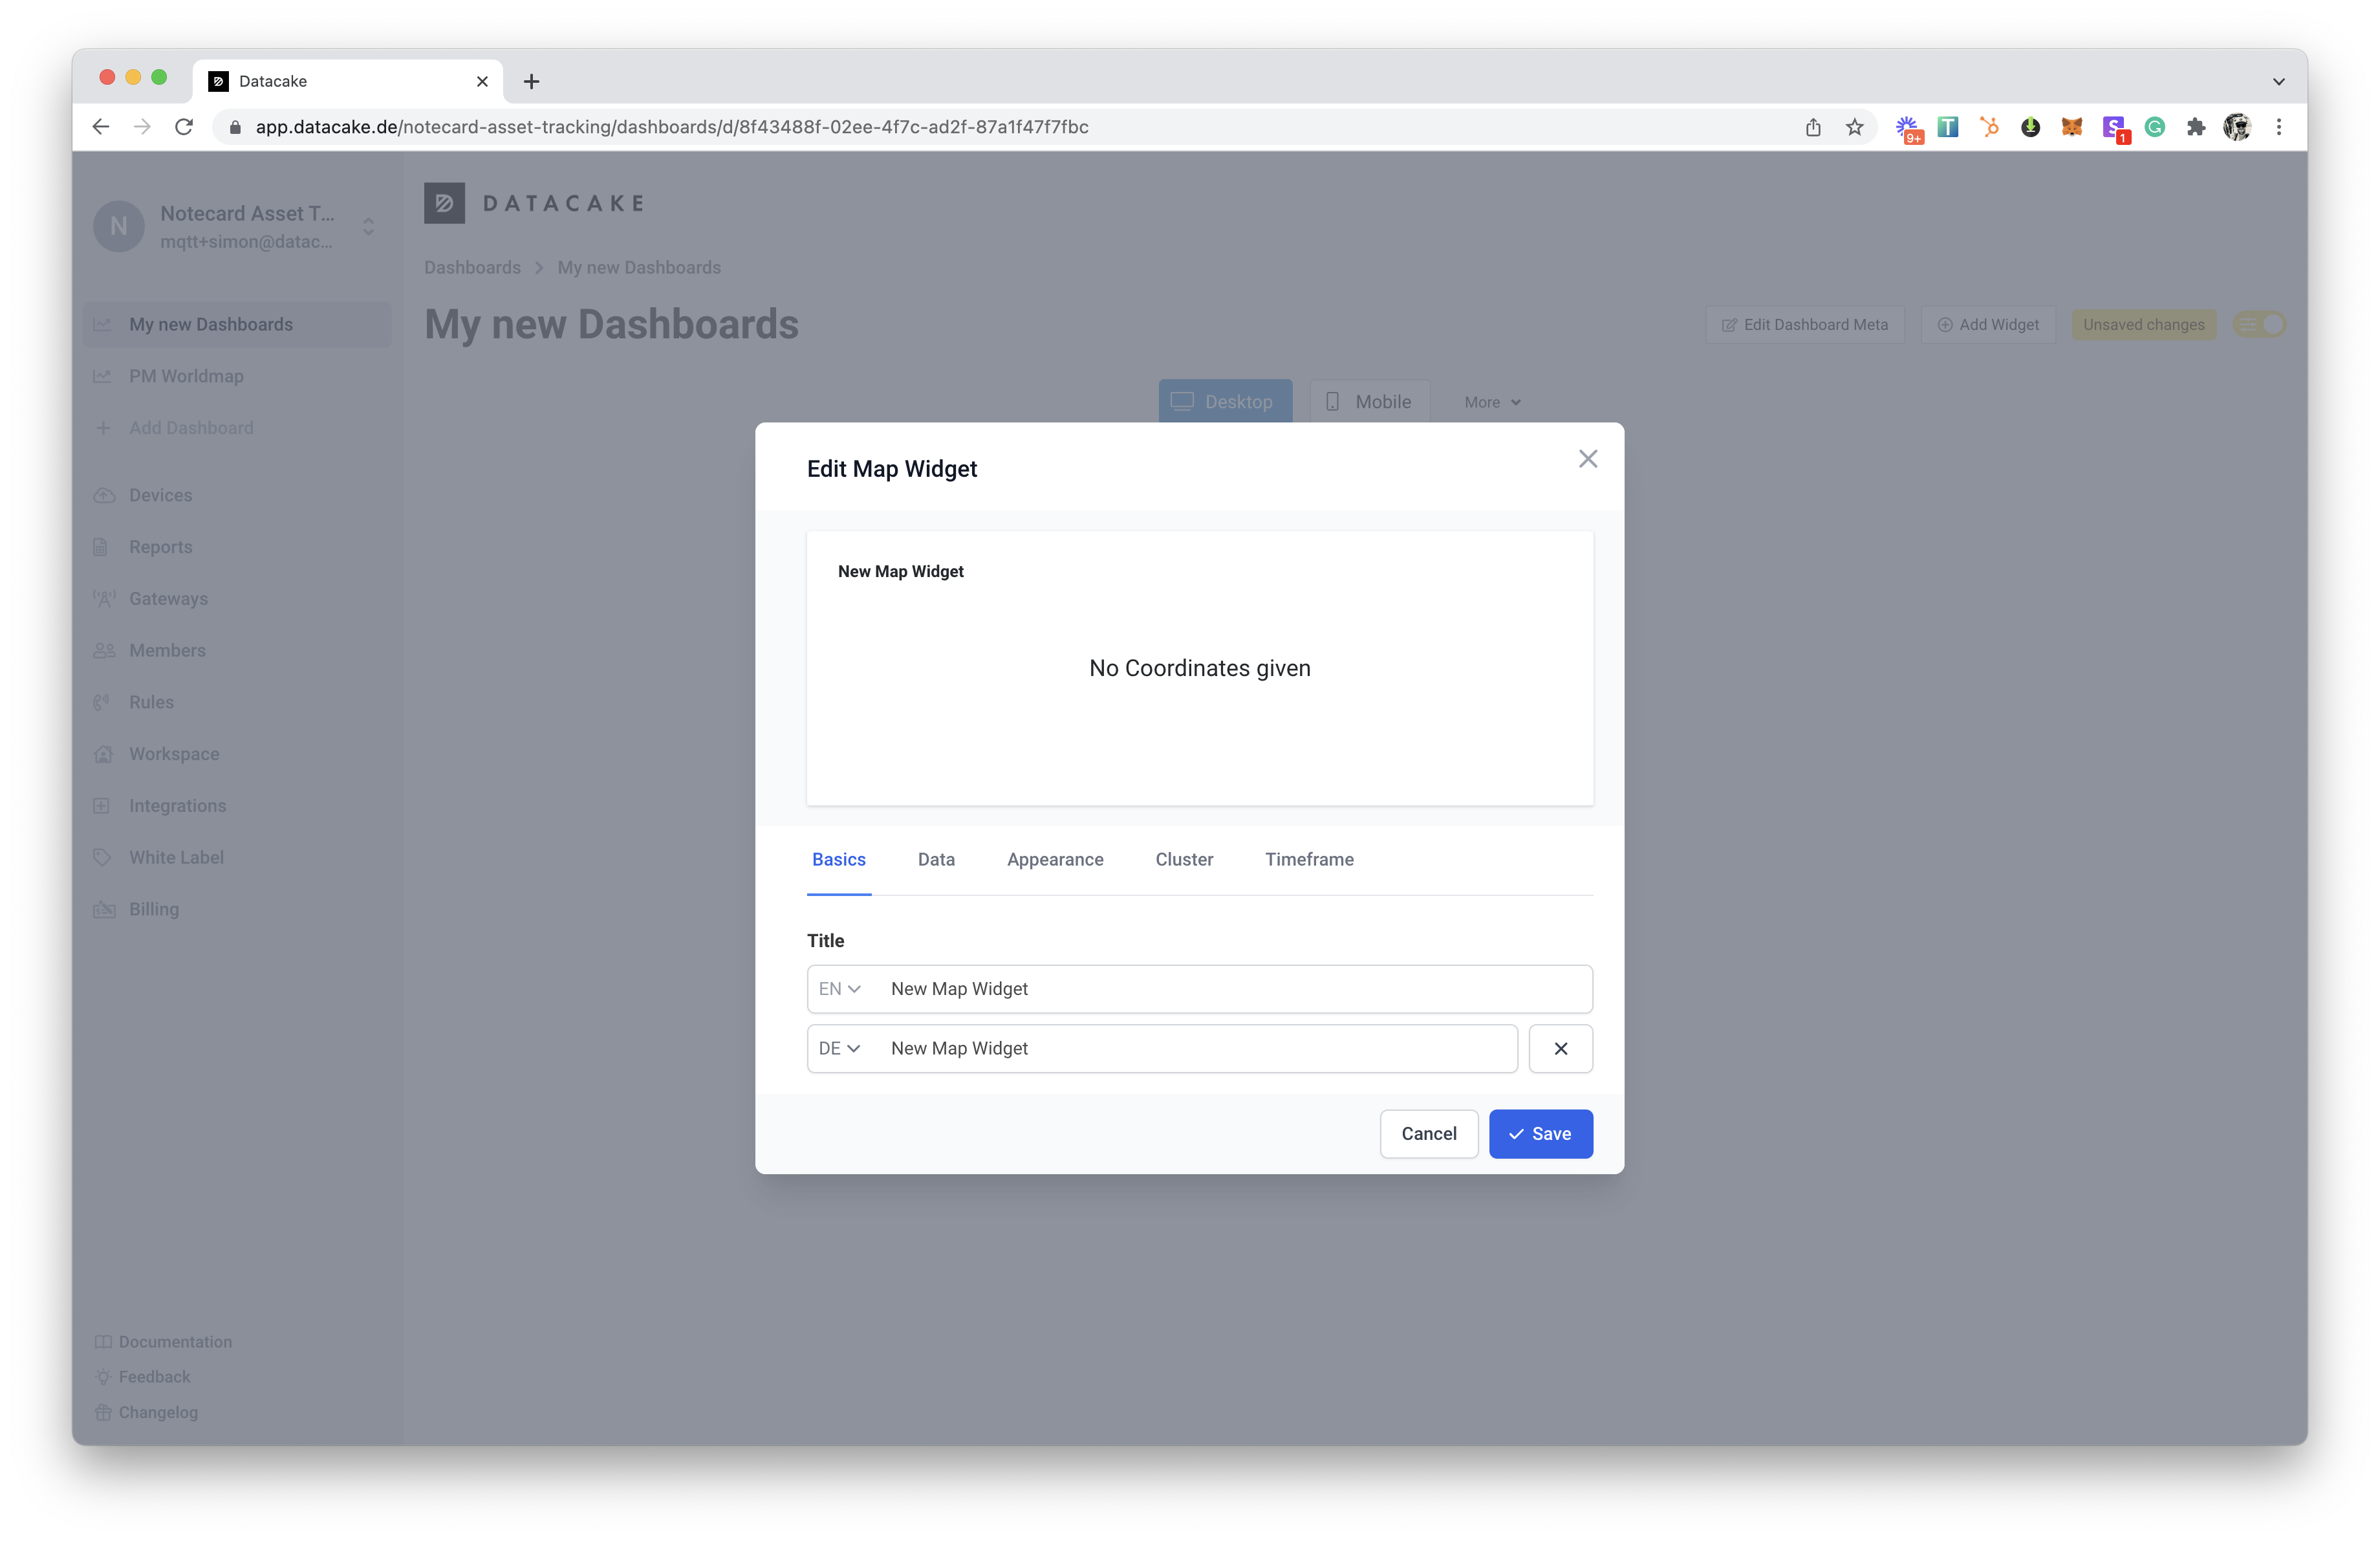Click the blue T extension icon
The width and height of the screenshot is (2380, 1541).
(1948, 127)
